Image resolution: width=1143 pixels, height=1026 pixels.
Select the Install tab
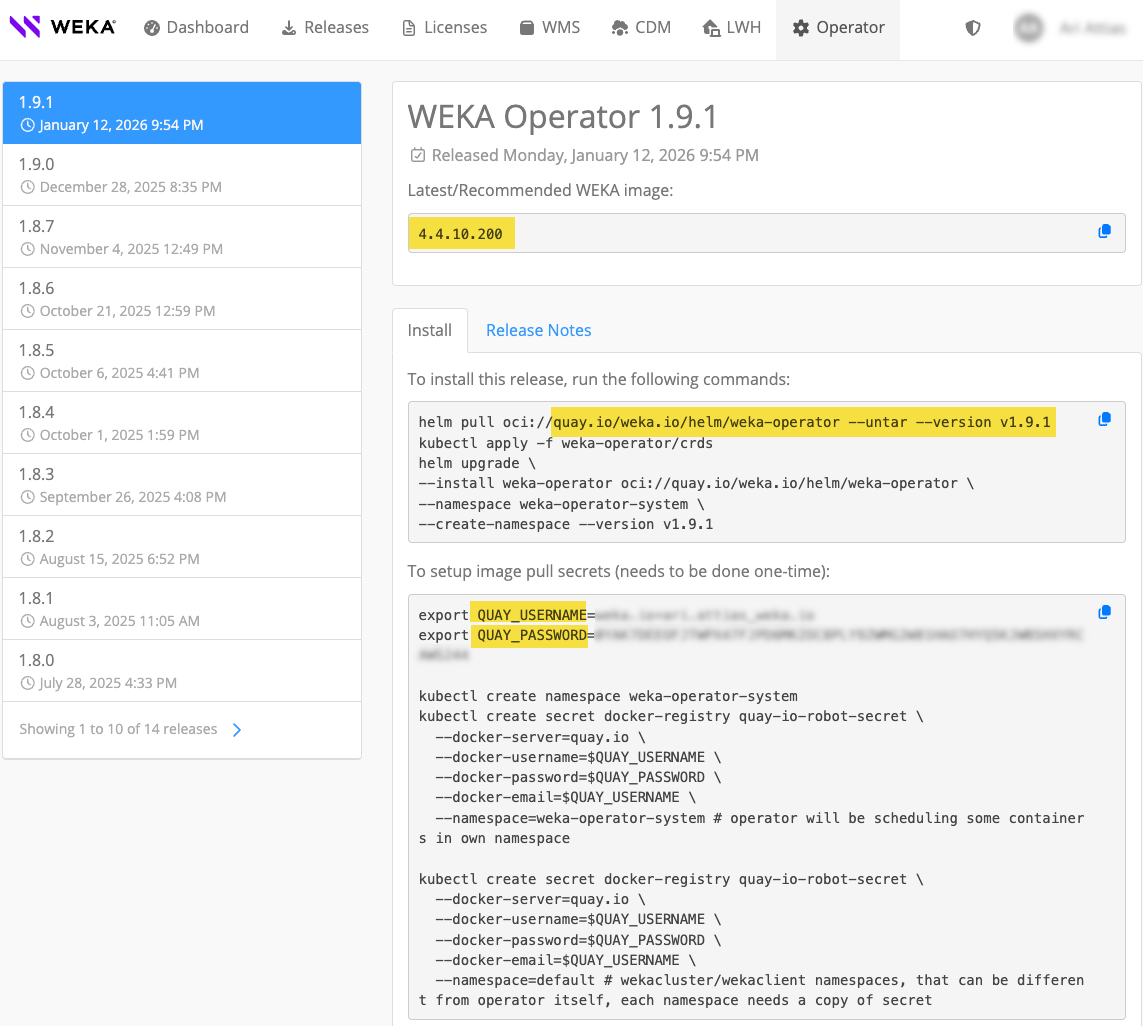pos(429,330)
